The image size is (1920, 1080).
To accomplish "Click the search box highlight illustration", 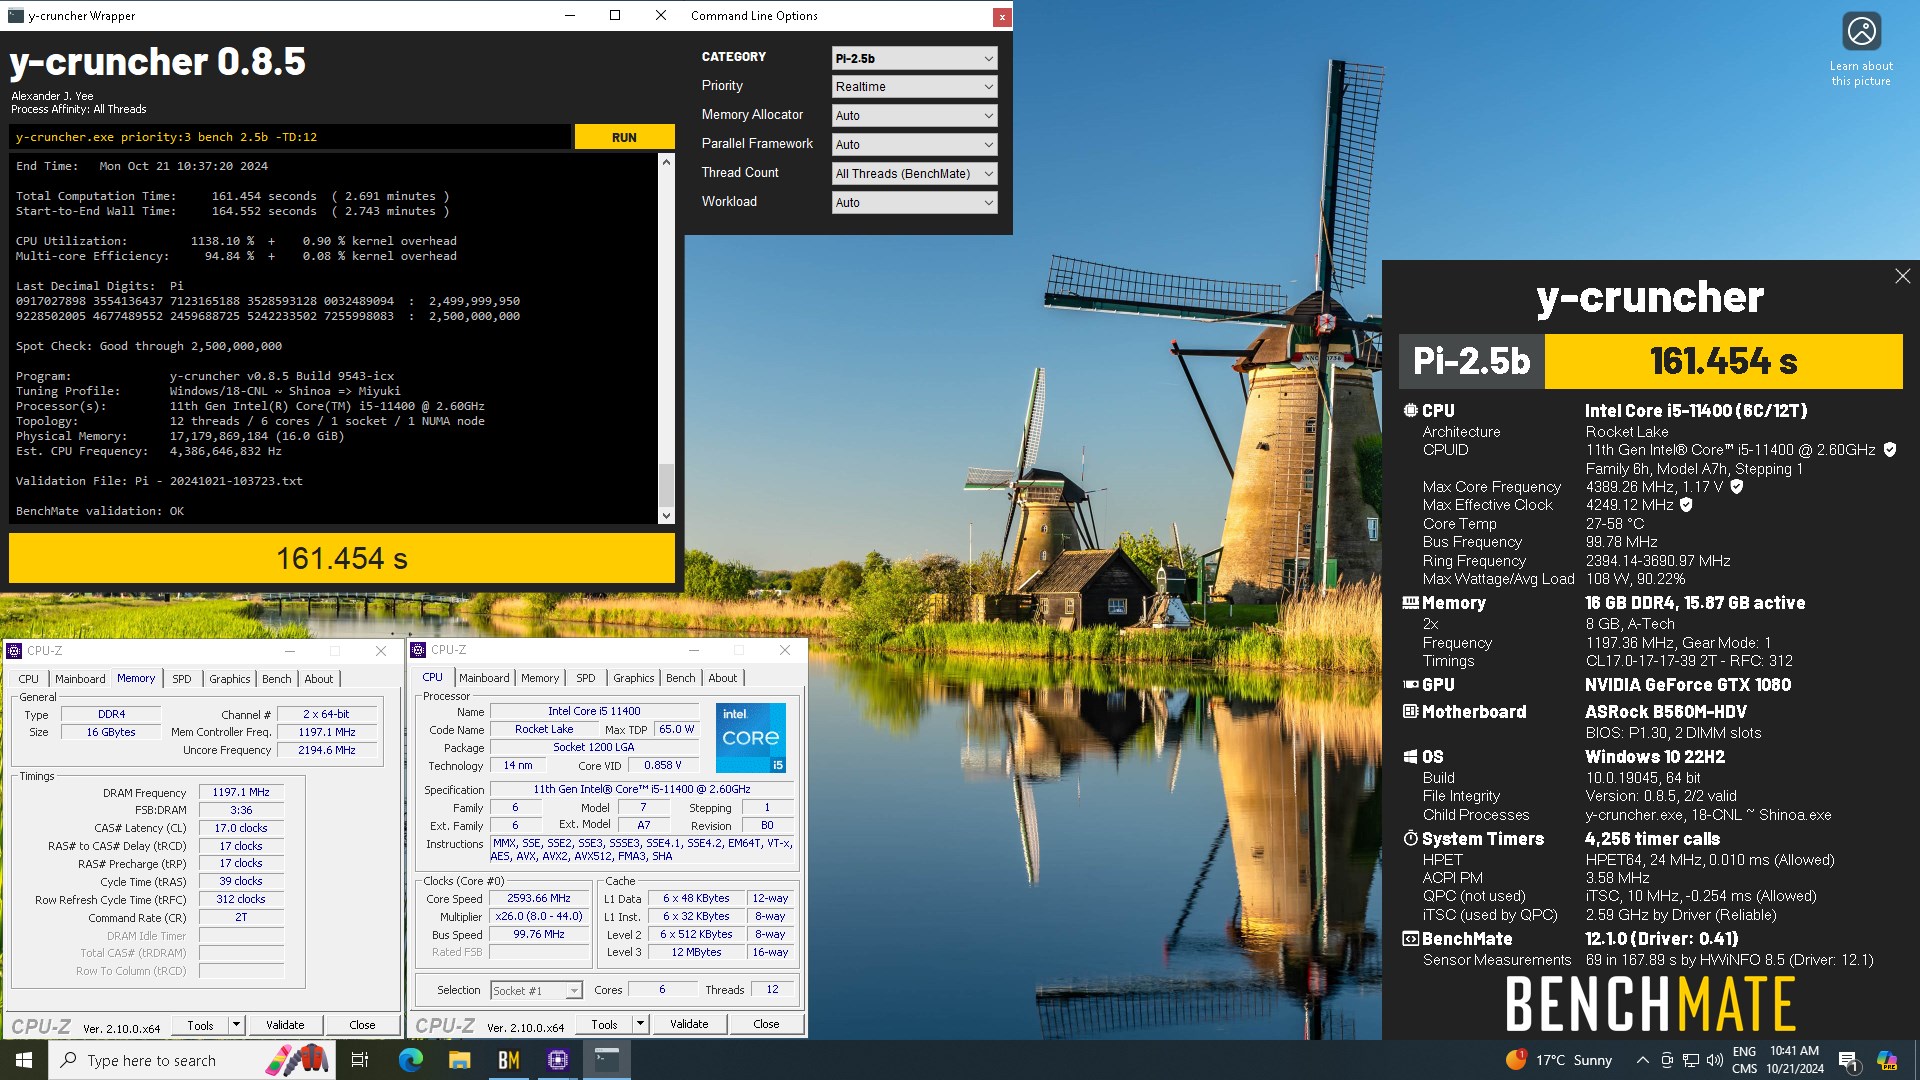I will click(297, 1060).
